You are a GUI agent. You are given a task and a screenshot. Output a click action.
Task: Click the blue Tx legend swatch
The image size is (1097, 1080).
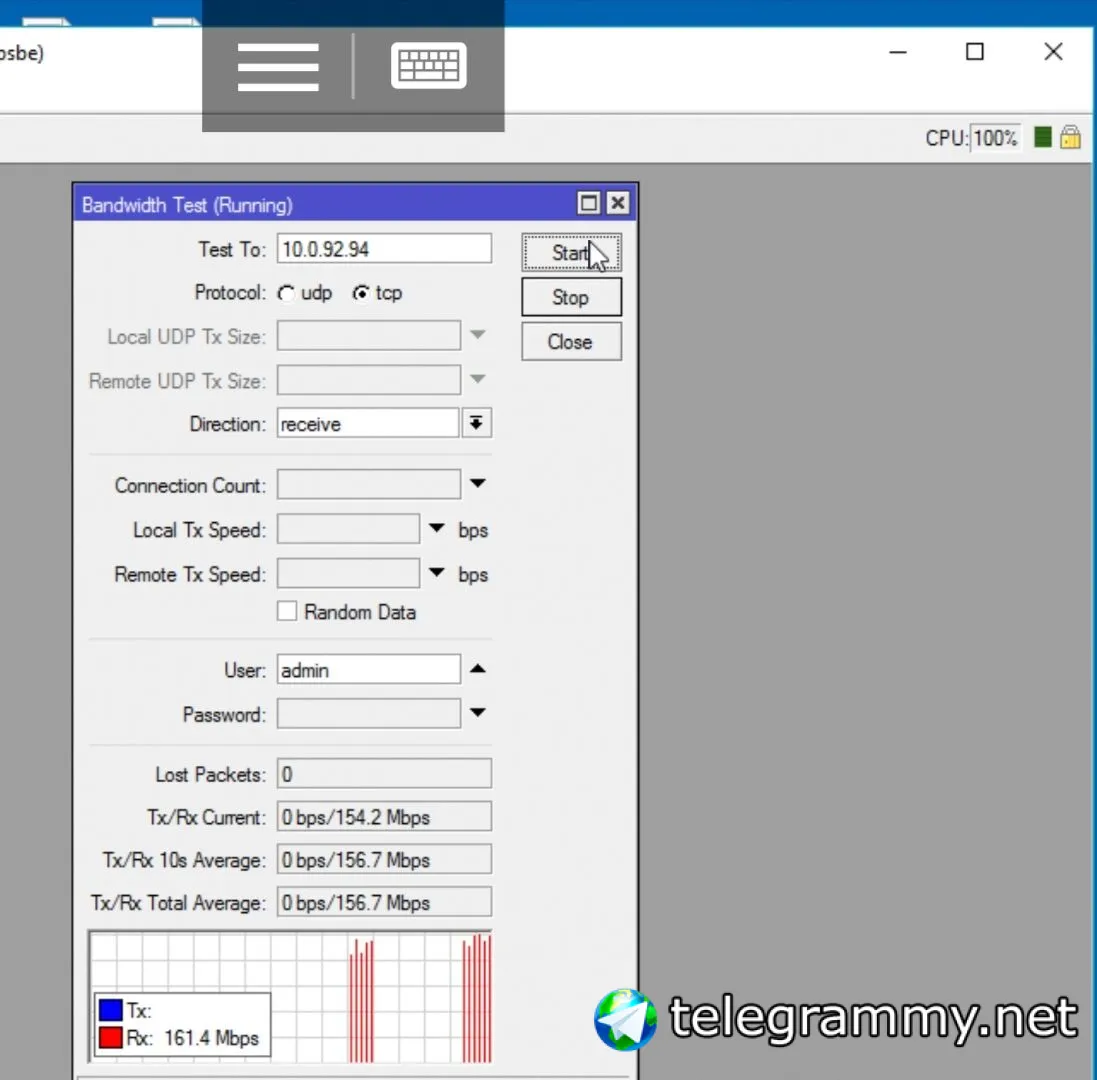pyautogui.click(x=111, y=1010)
